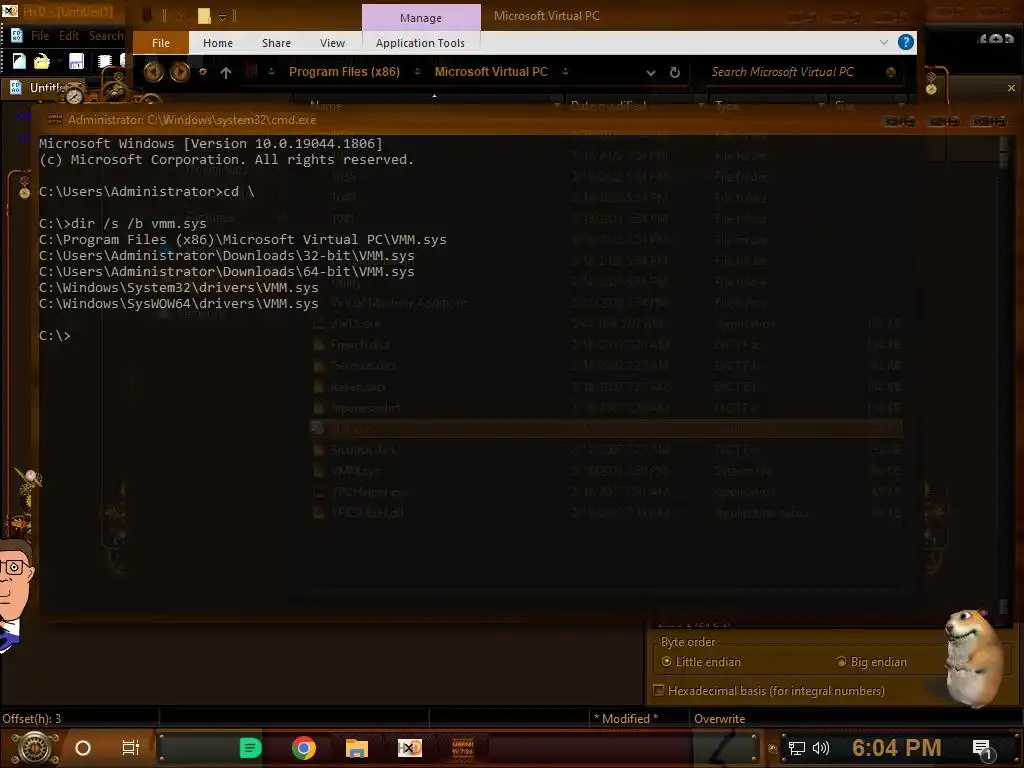This screenshot has height=768, width=1024.
Task: Click Explorer's Back navigation button
Action: 153,72
